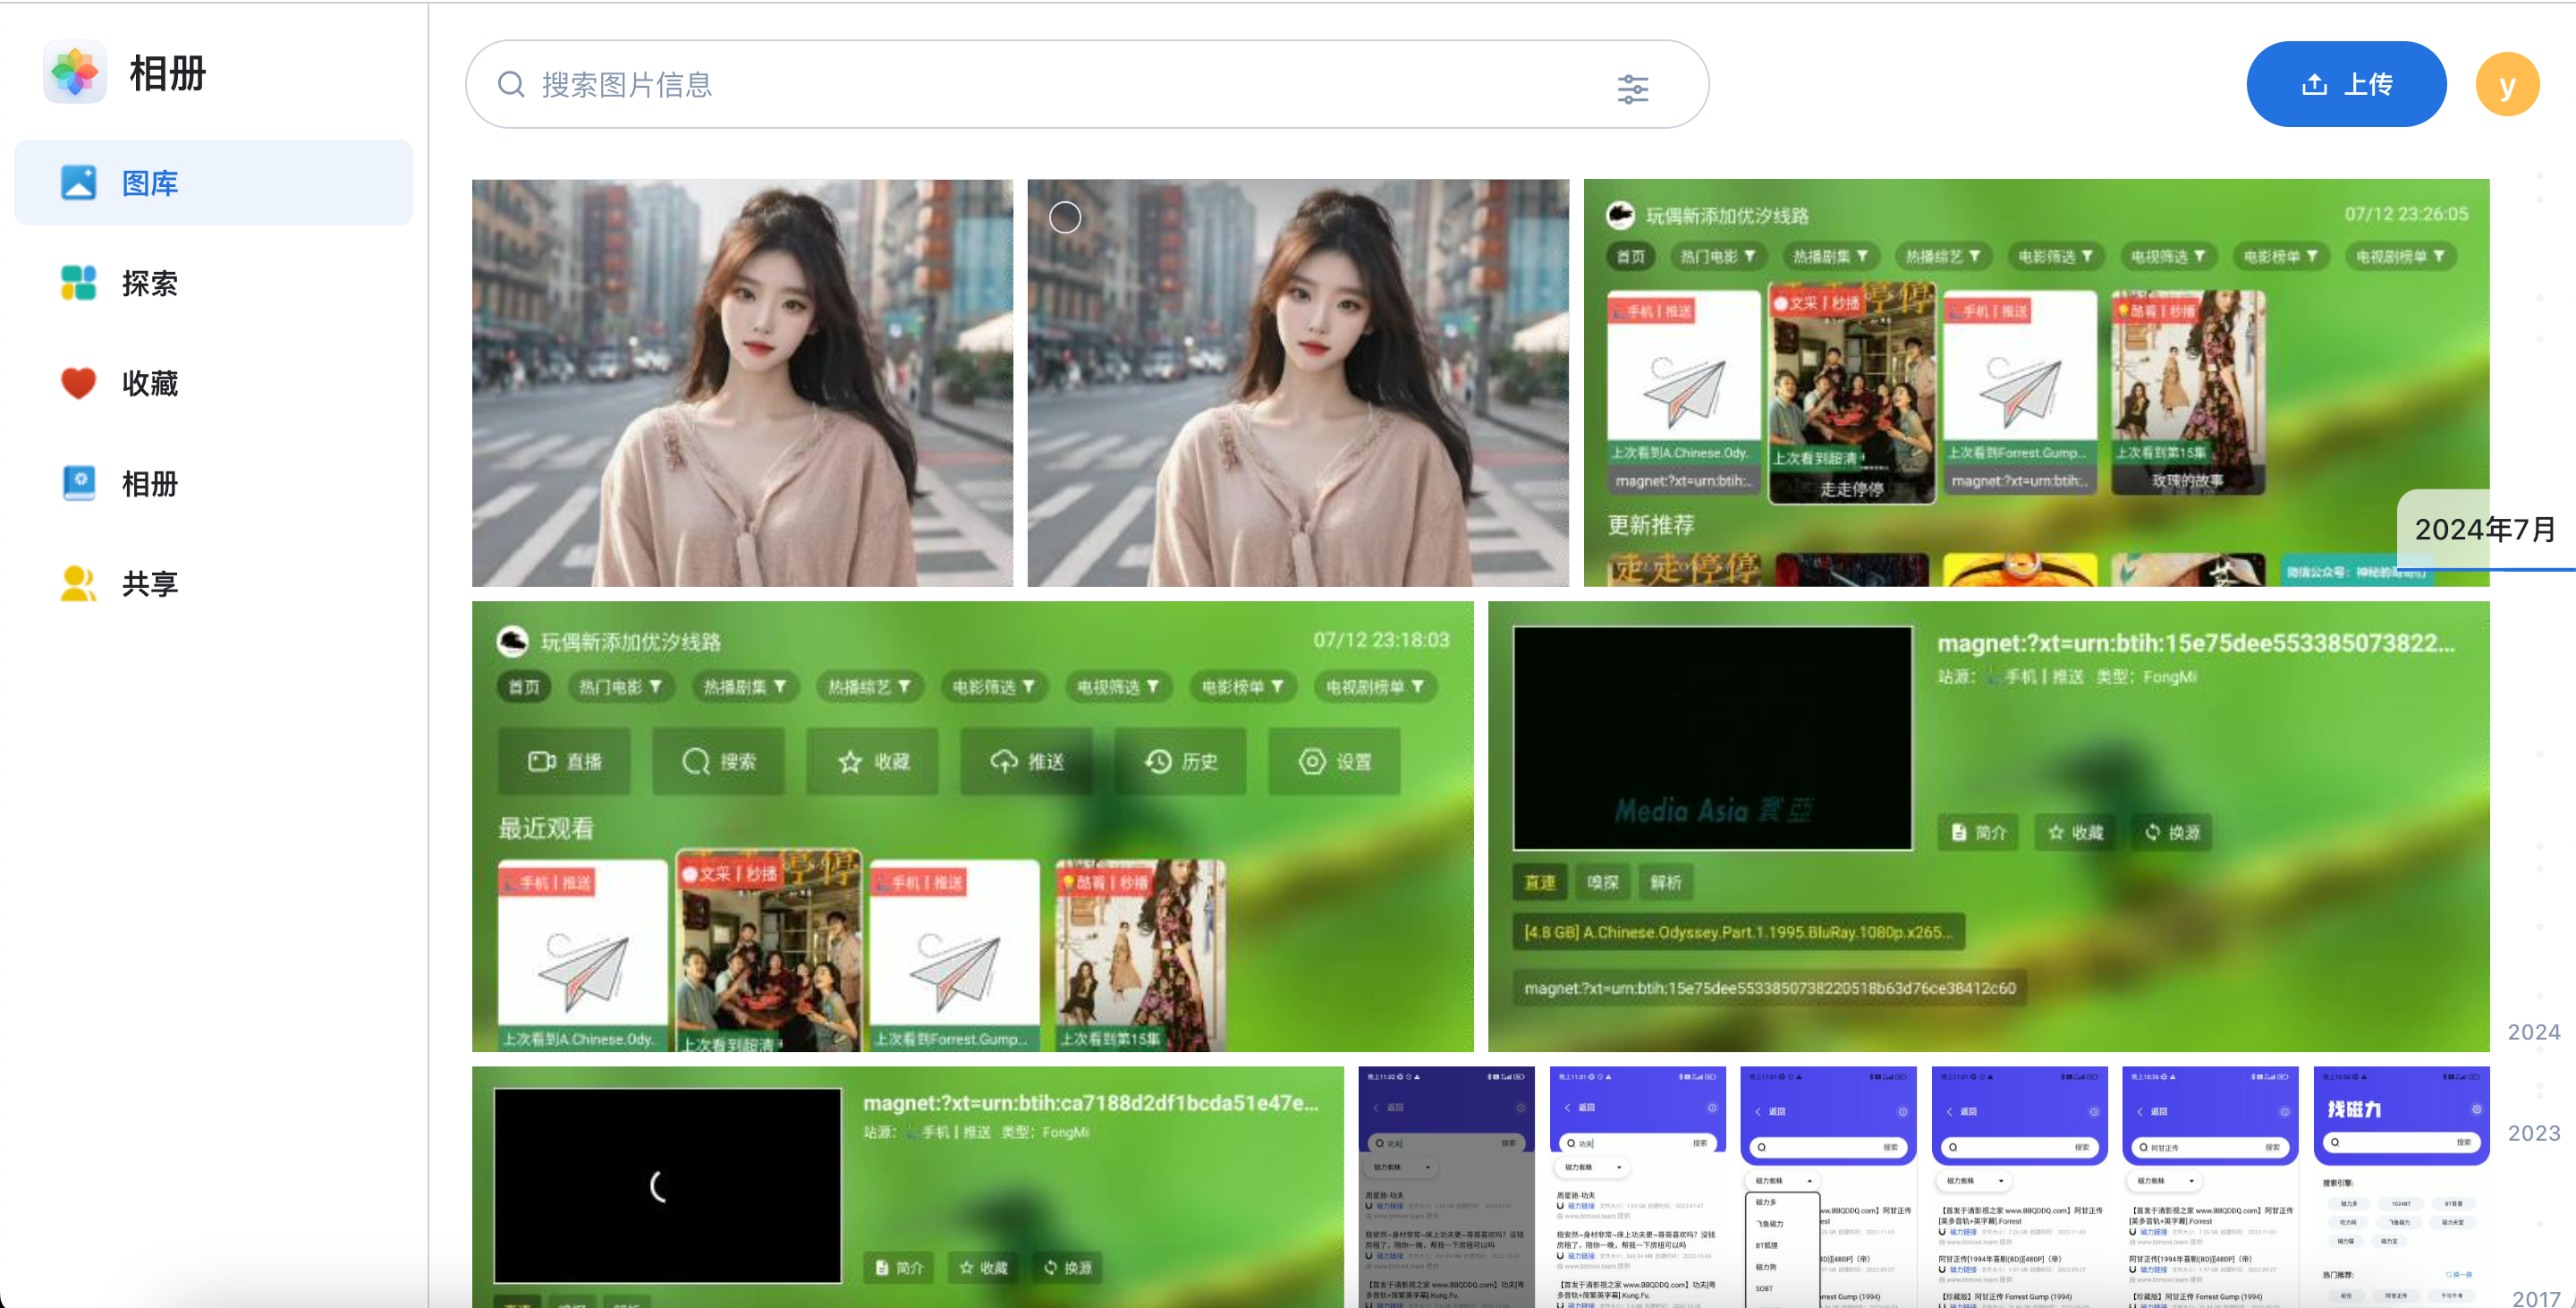2576x1308 pixels.
Task: Select the second portrait photo's circle checkbox
Action: click(1065, 217)
